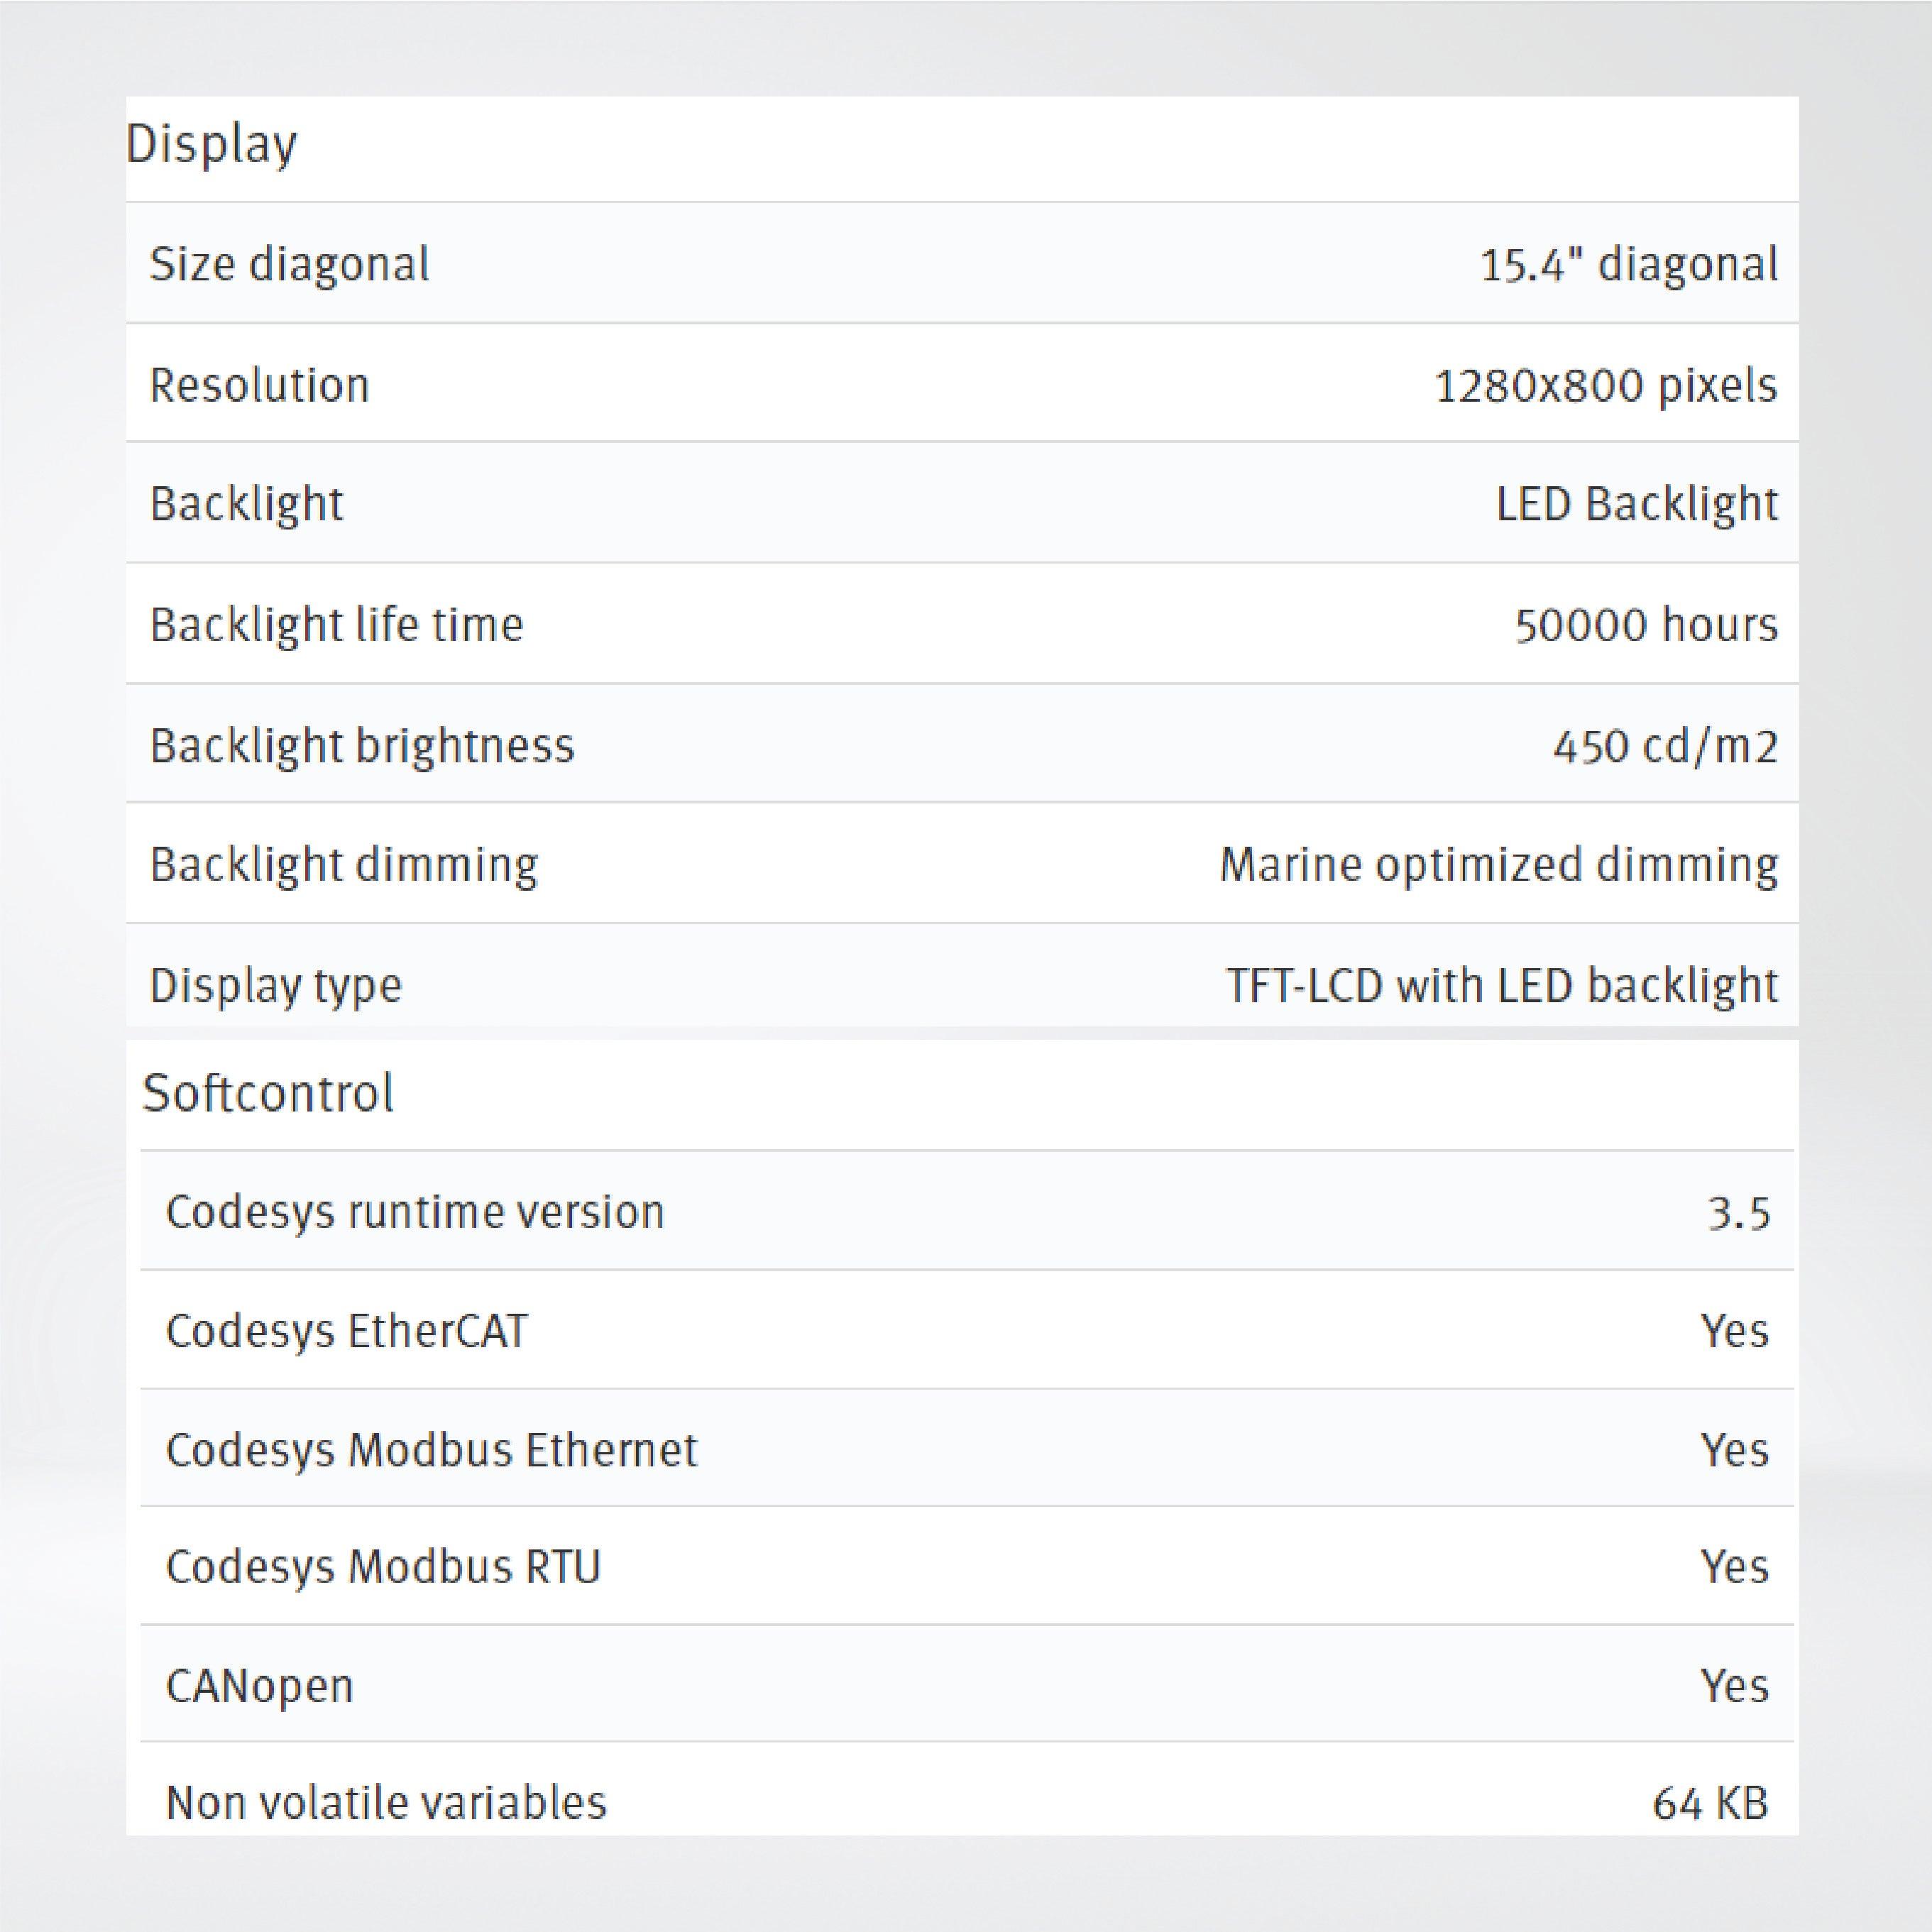Click the TFT-LCD with LED backlight value

pyautogui.click(x=1501, y=986)
